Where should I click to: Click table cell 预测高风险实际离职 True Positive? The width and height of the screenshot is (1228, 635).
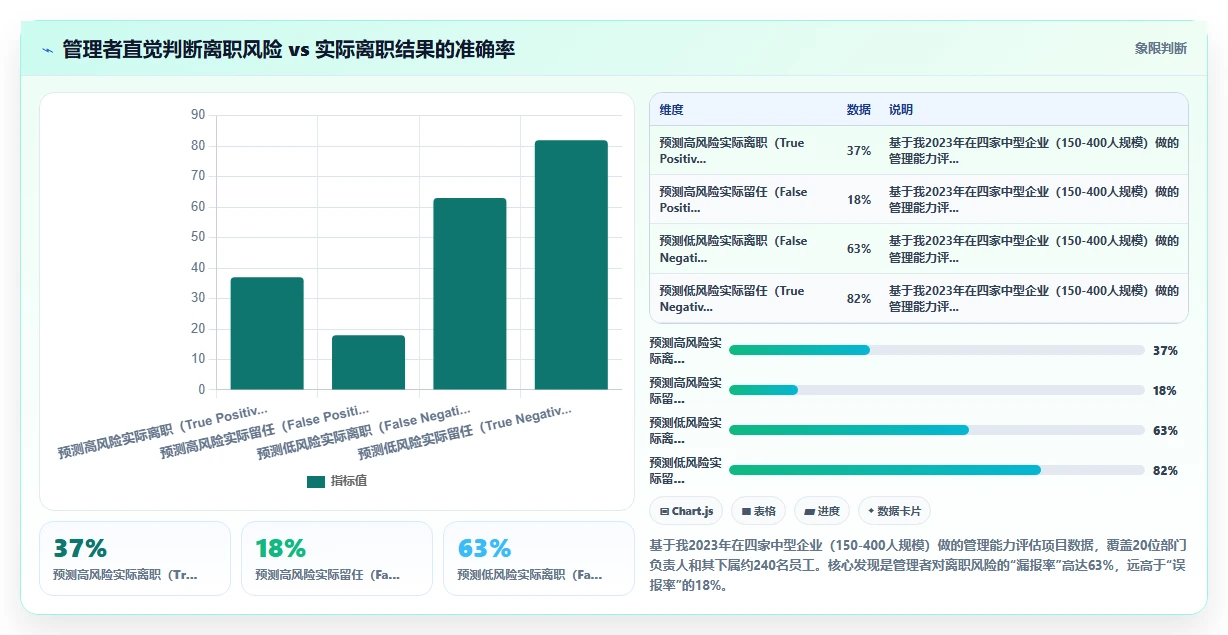click(742, 151)
